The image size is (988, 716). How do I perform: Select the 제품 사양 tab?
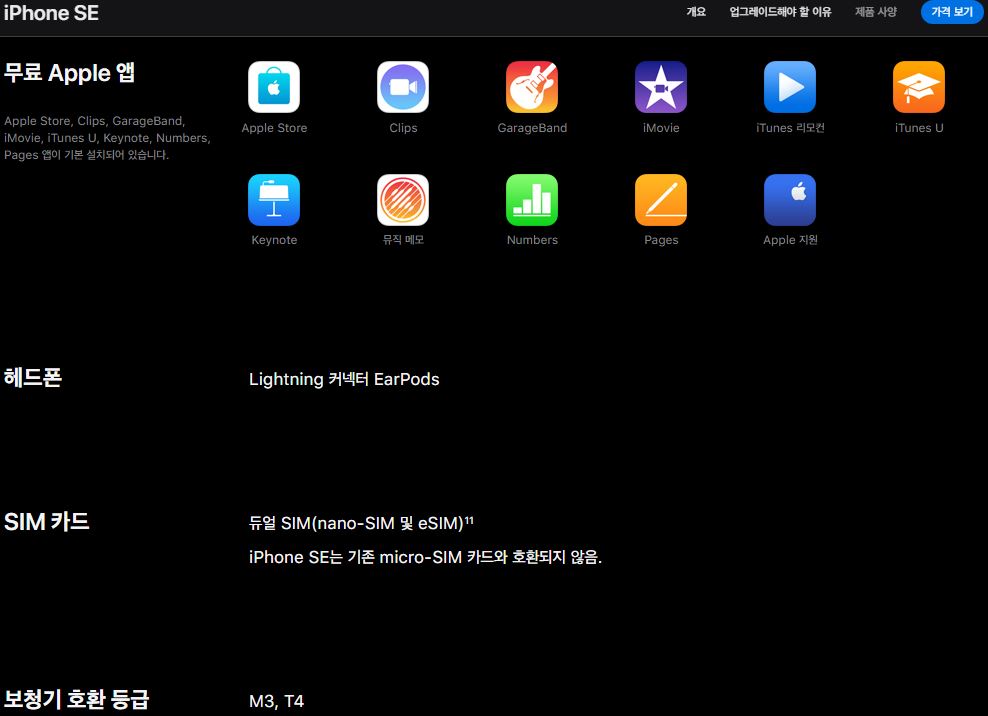pos(876,11)
